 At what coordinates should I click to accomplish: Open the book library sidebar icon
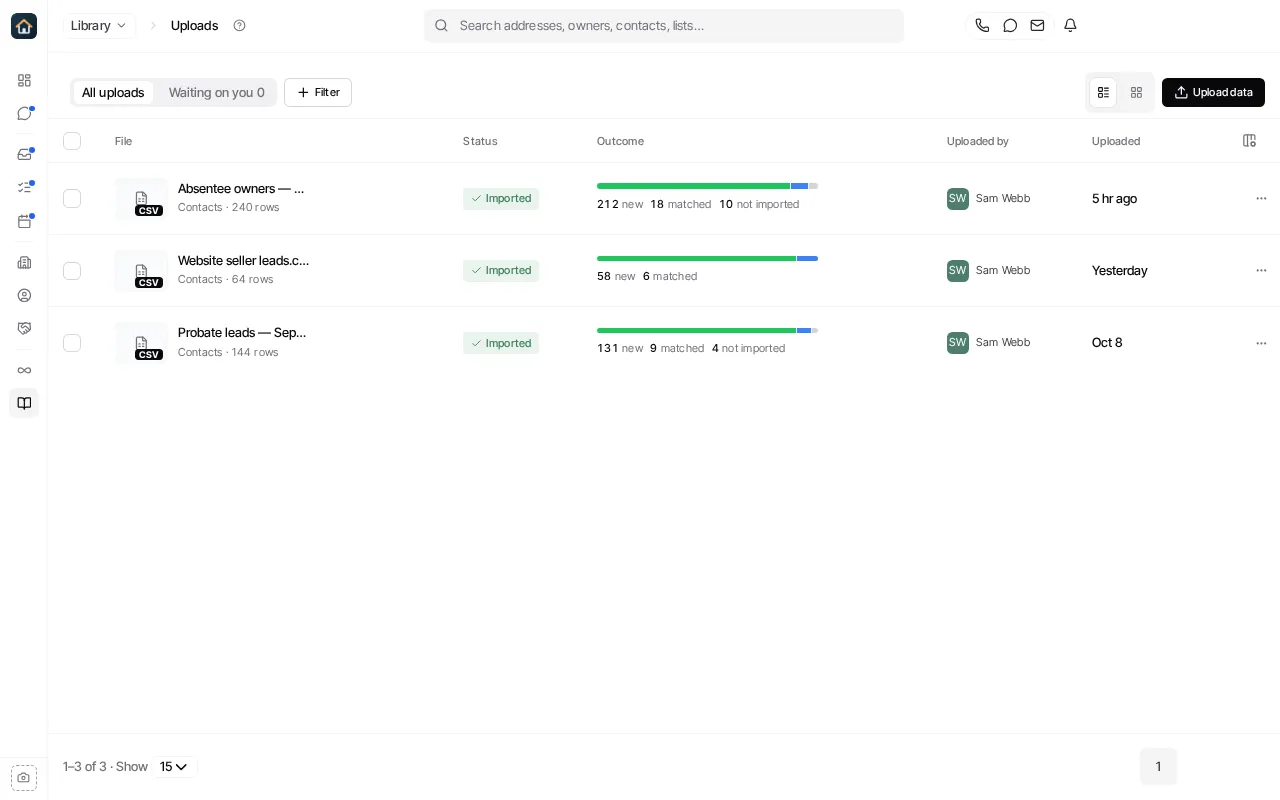tap(24, 403)
